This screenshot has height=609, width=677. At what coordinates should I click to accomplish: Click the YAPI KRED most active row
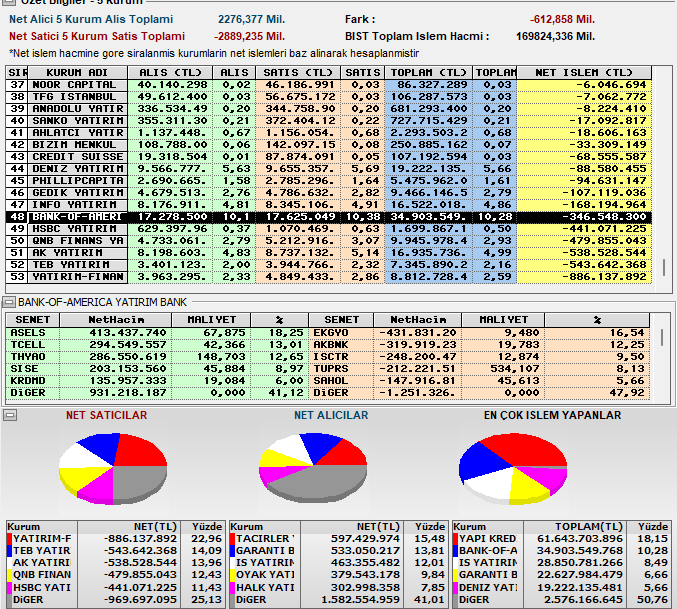(561, 539)
